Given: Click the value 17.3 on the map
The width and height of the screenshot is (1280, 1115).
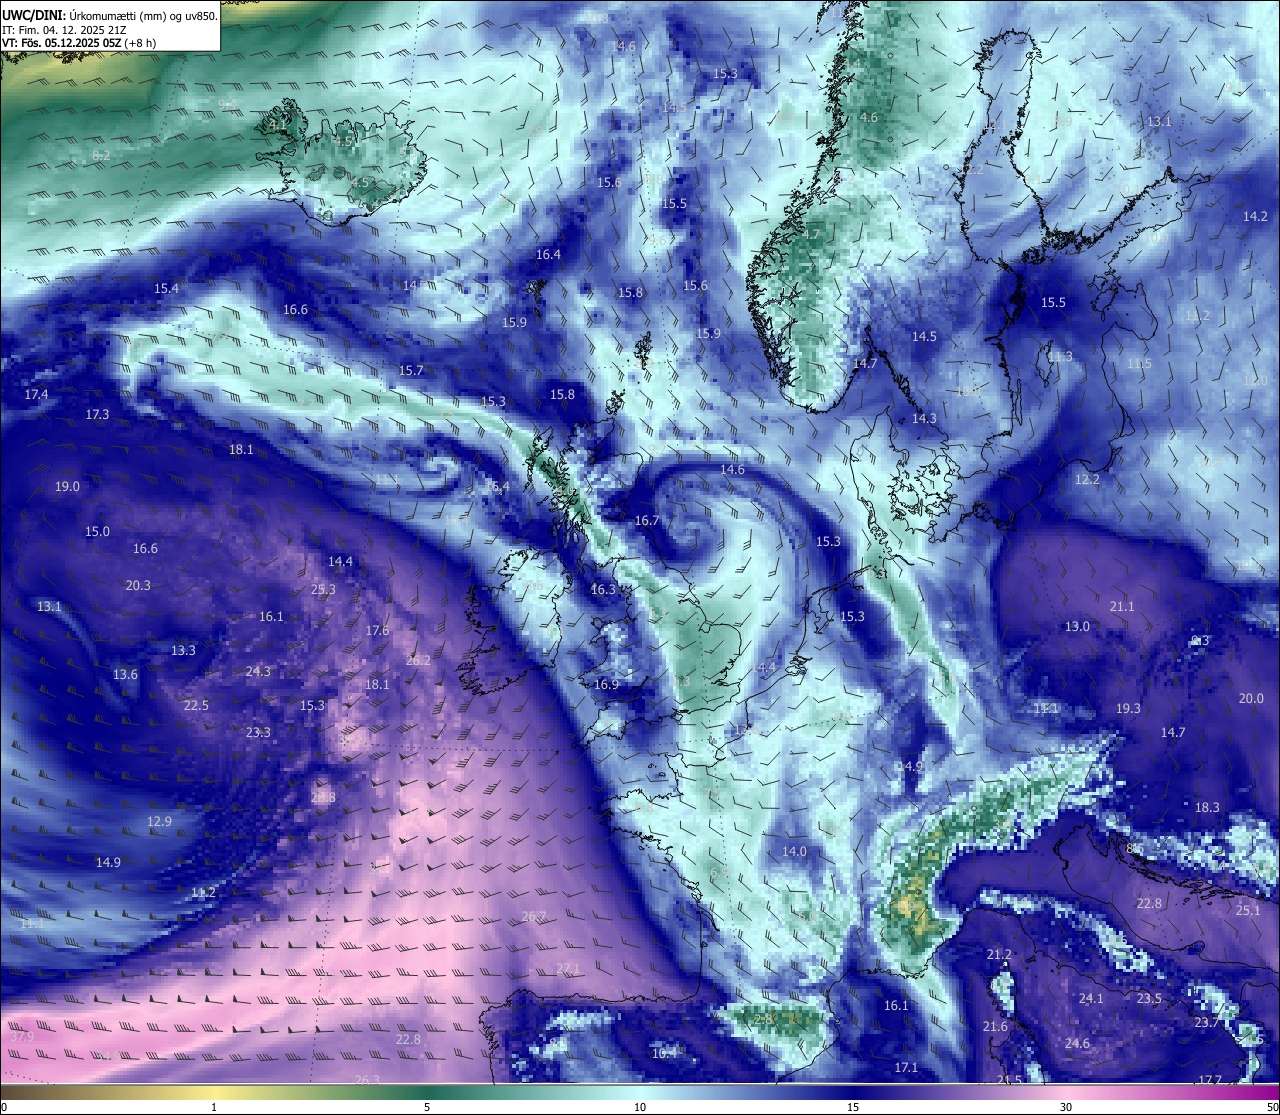Looking at the screenshot, I should (97, 413).
